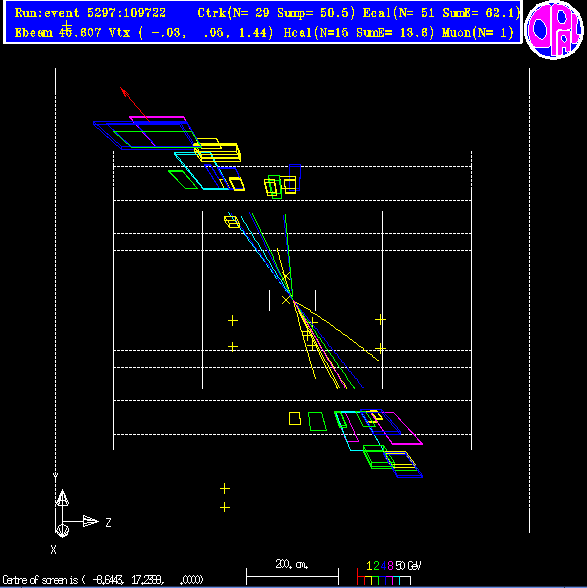The width and height of the screenshot is (587, 588).
Task: Pick the small green parallelogram beside yellow square
Action: point(317,422)
